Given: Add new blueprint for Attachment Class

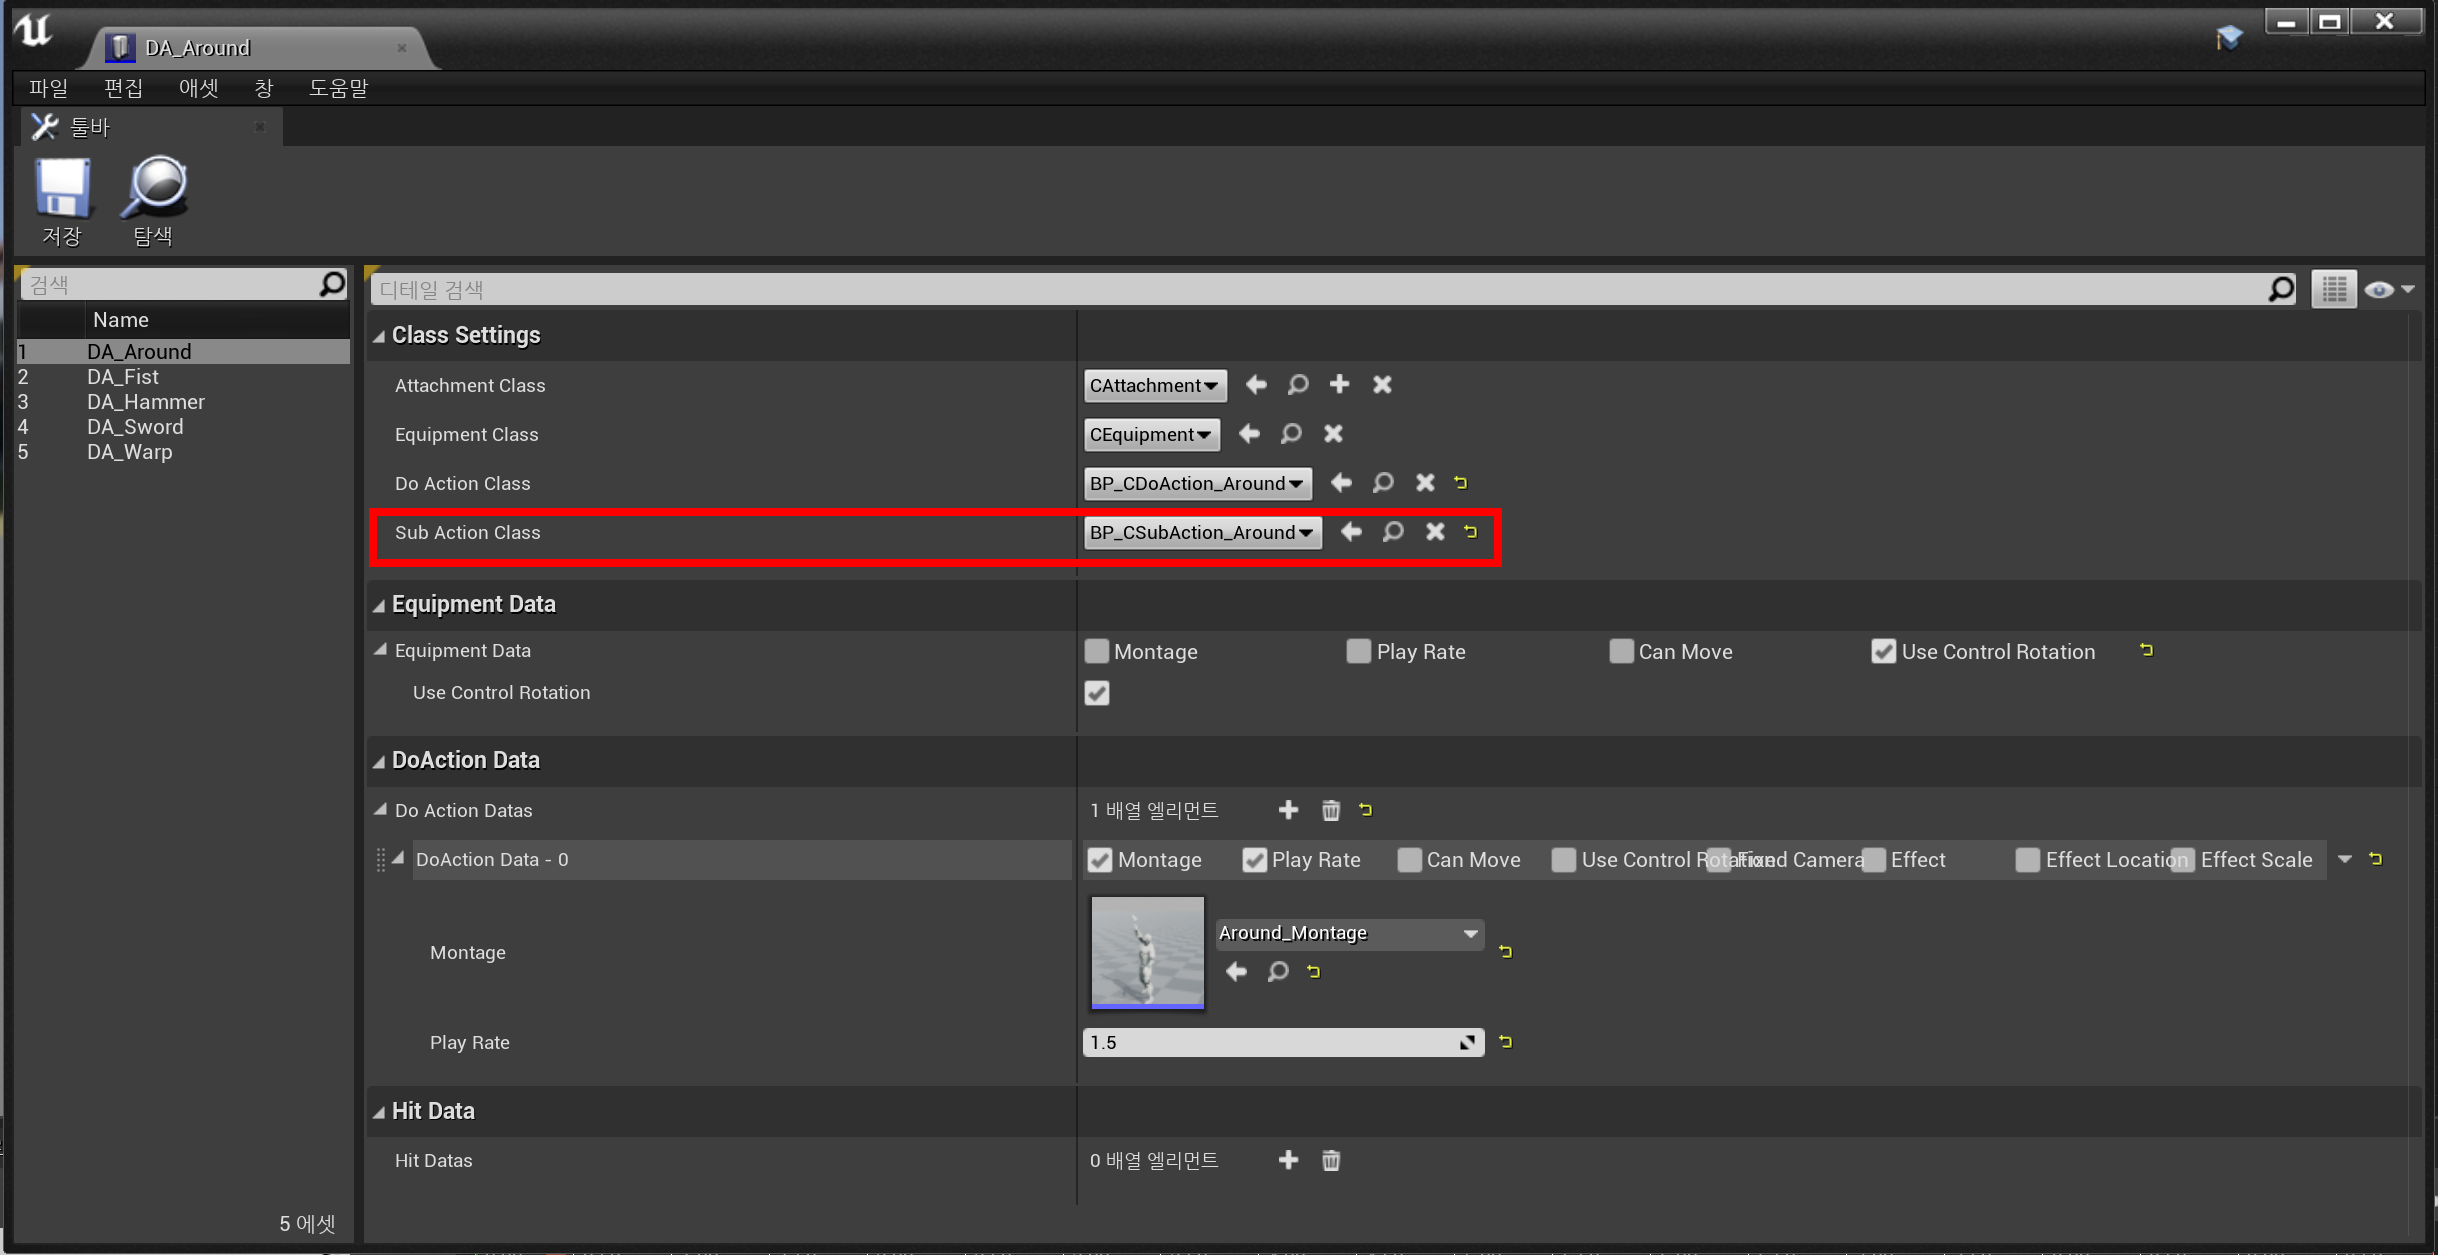Looking at the screenshot, I should 1339,384.
